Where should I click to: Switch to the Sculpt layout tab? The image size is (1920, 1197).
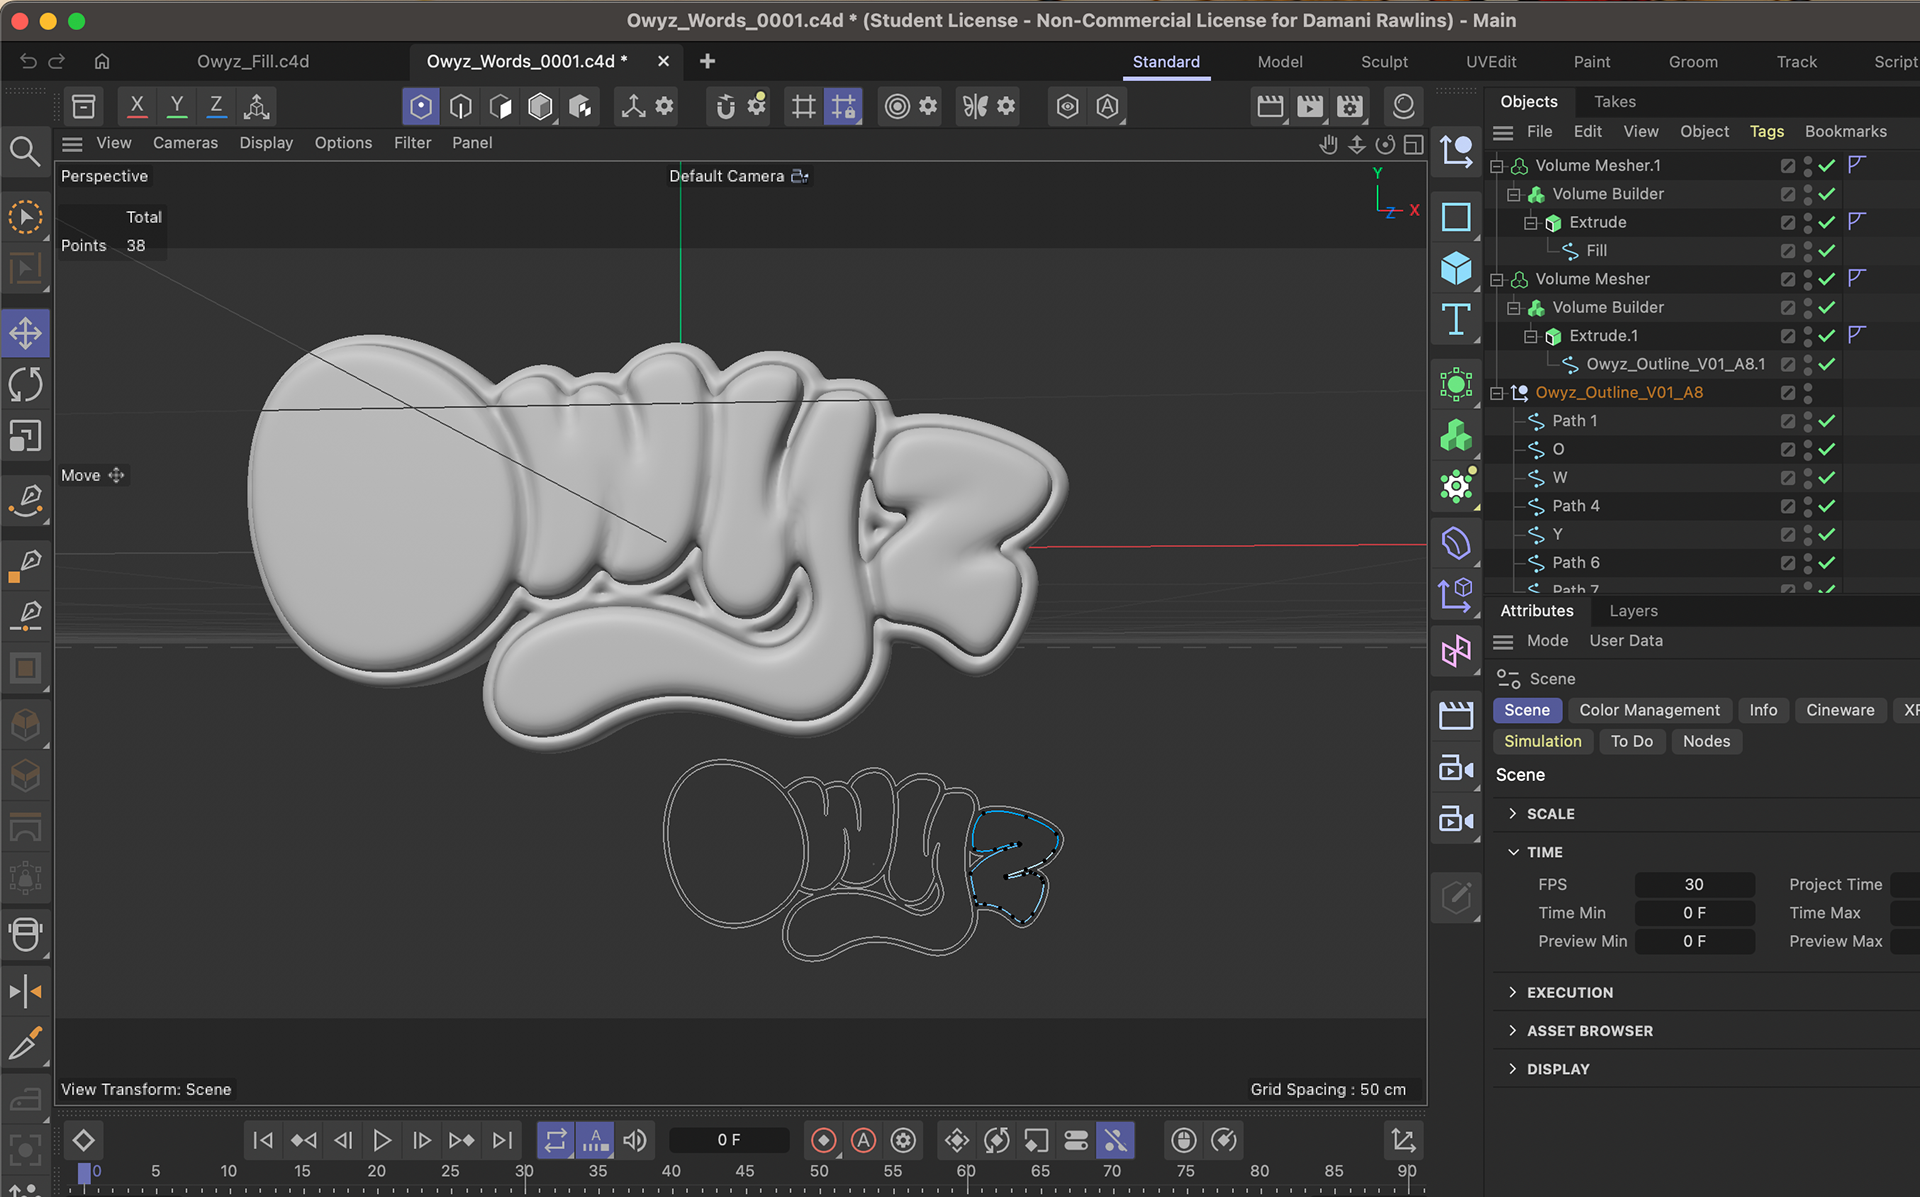click(1384, 62)
